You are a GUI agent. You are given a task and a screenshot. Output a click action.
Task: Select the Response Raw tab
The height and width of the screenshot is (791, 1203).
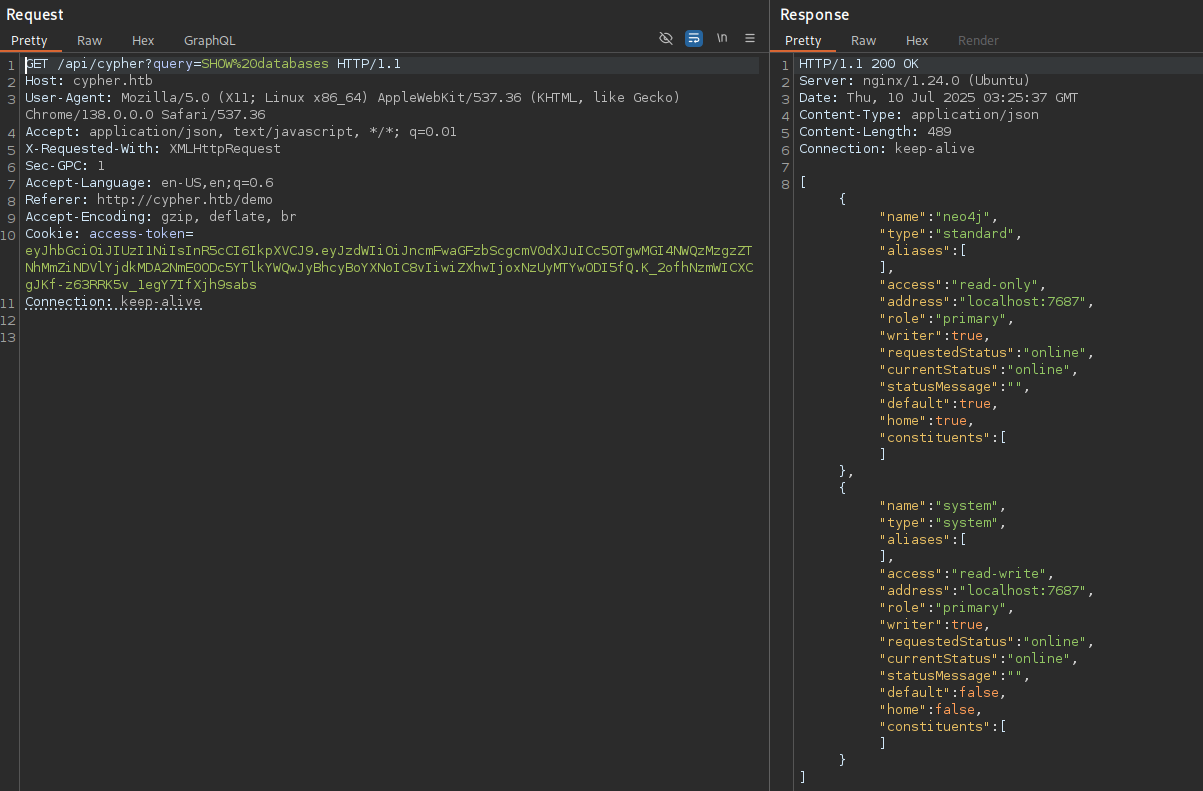pyautogui.click(x=864, y=41)
